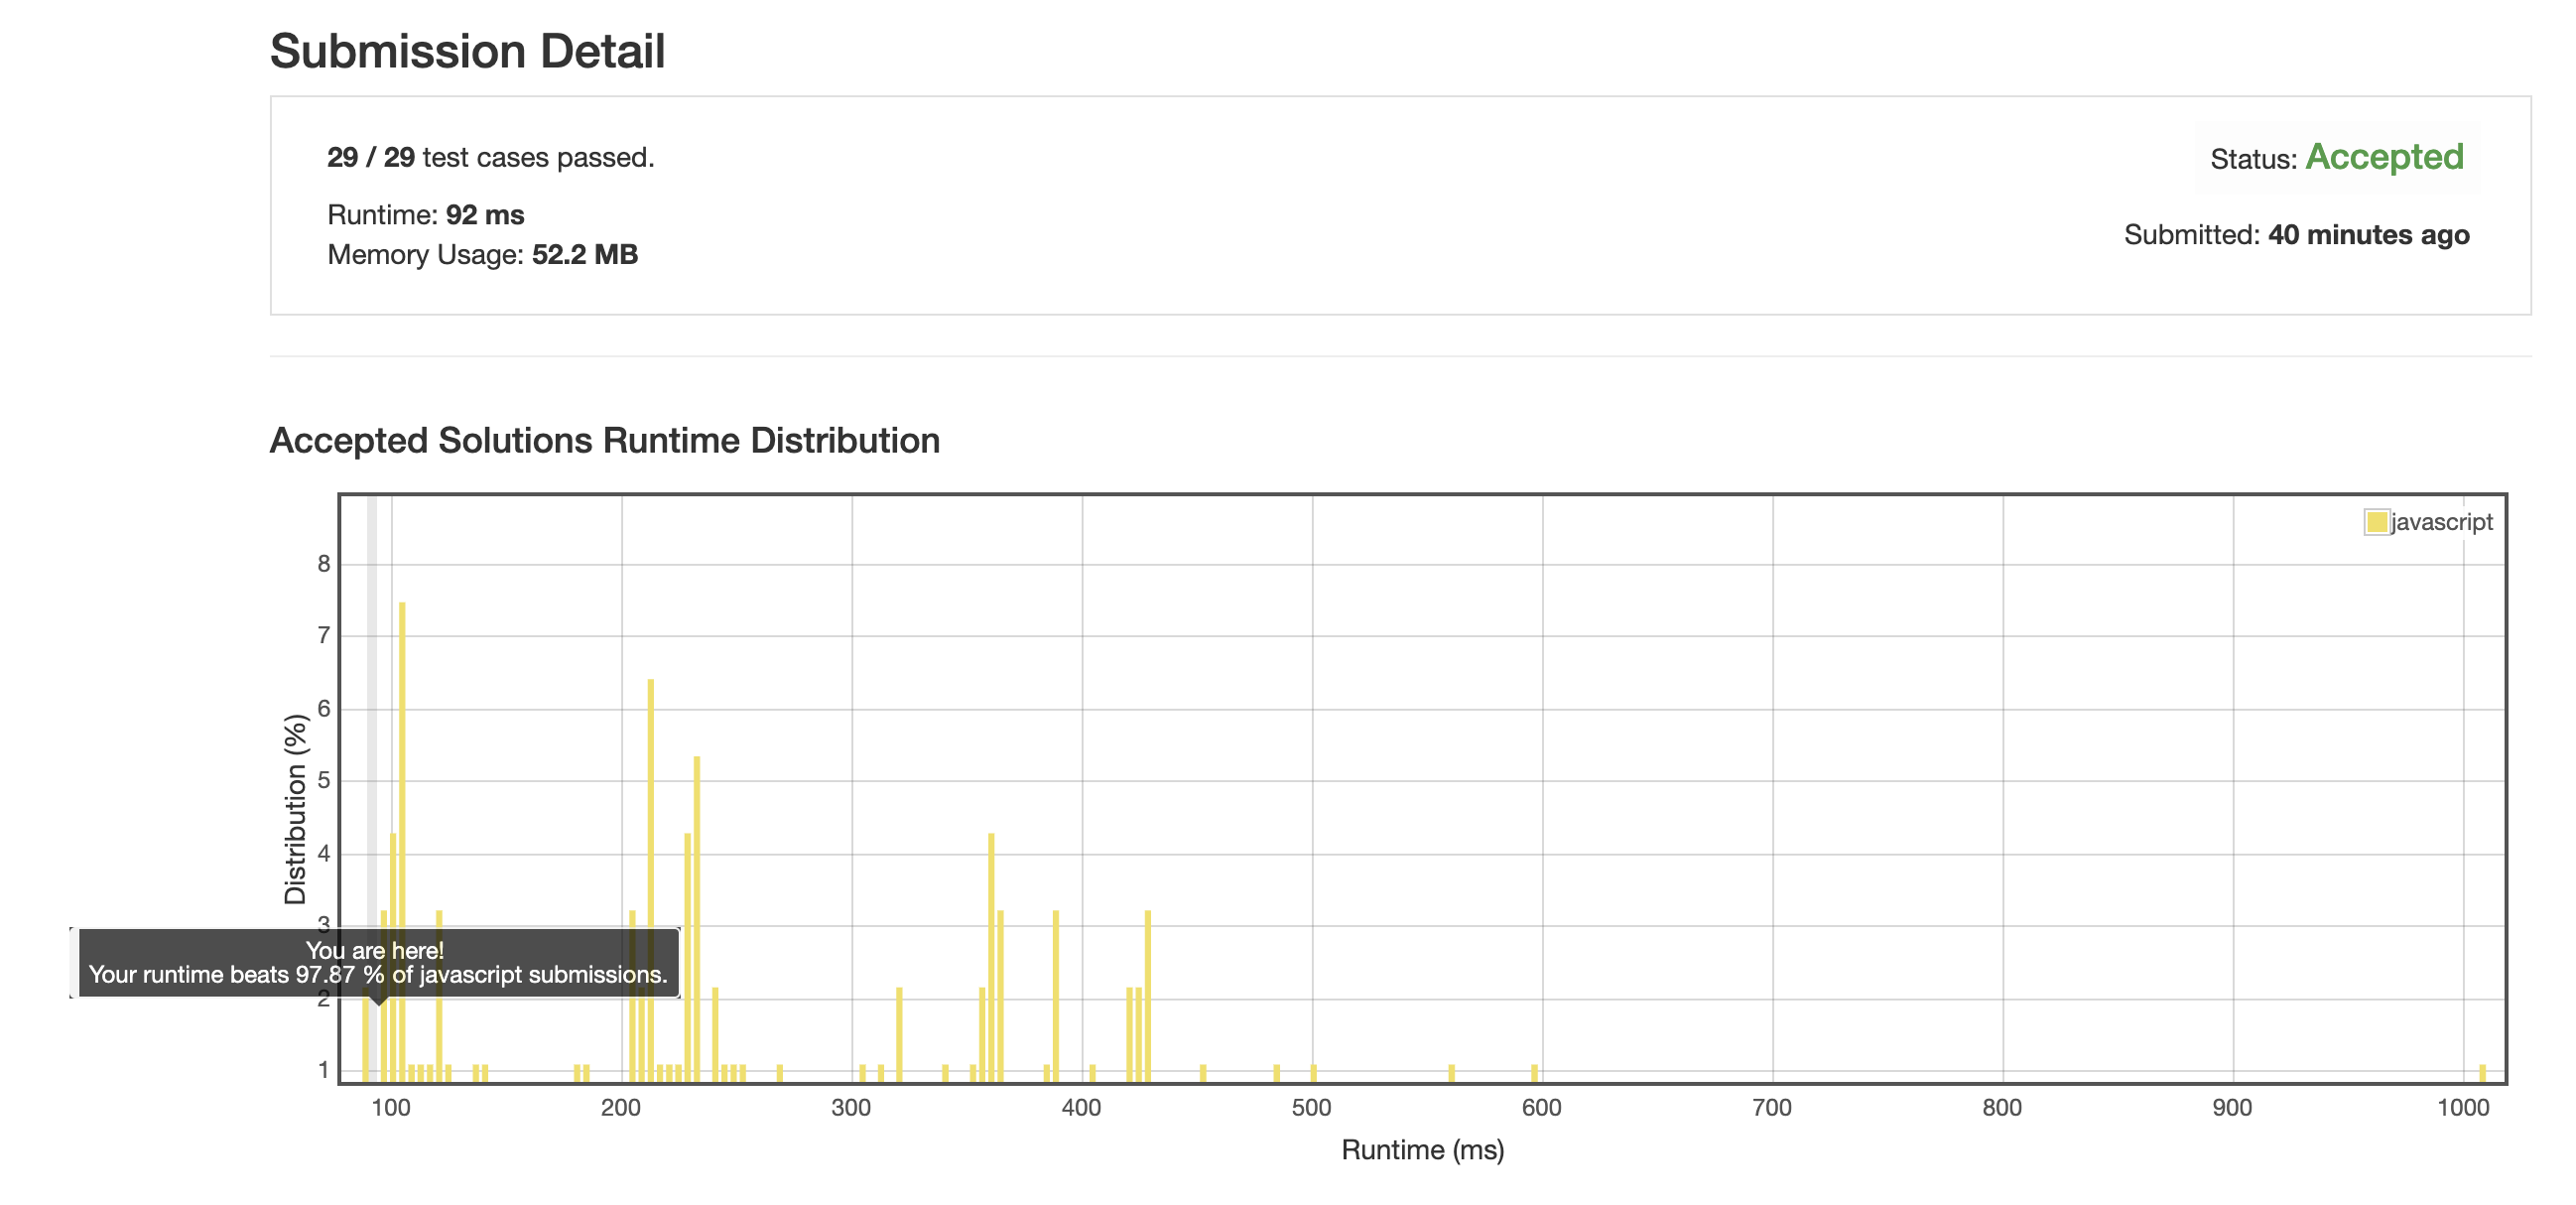
Task: Click the 8 y-axis tick label
Action: point(324,564)
